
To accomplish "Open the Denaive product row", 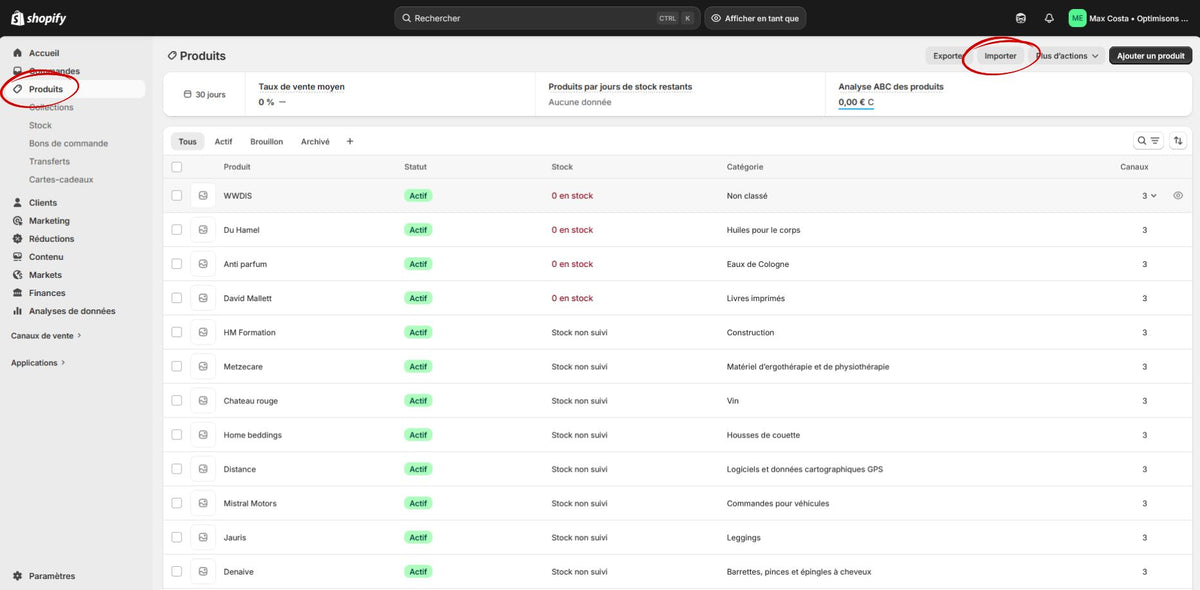I will (675, 572).
